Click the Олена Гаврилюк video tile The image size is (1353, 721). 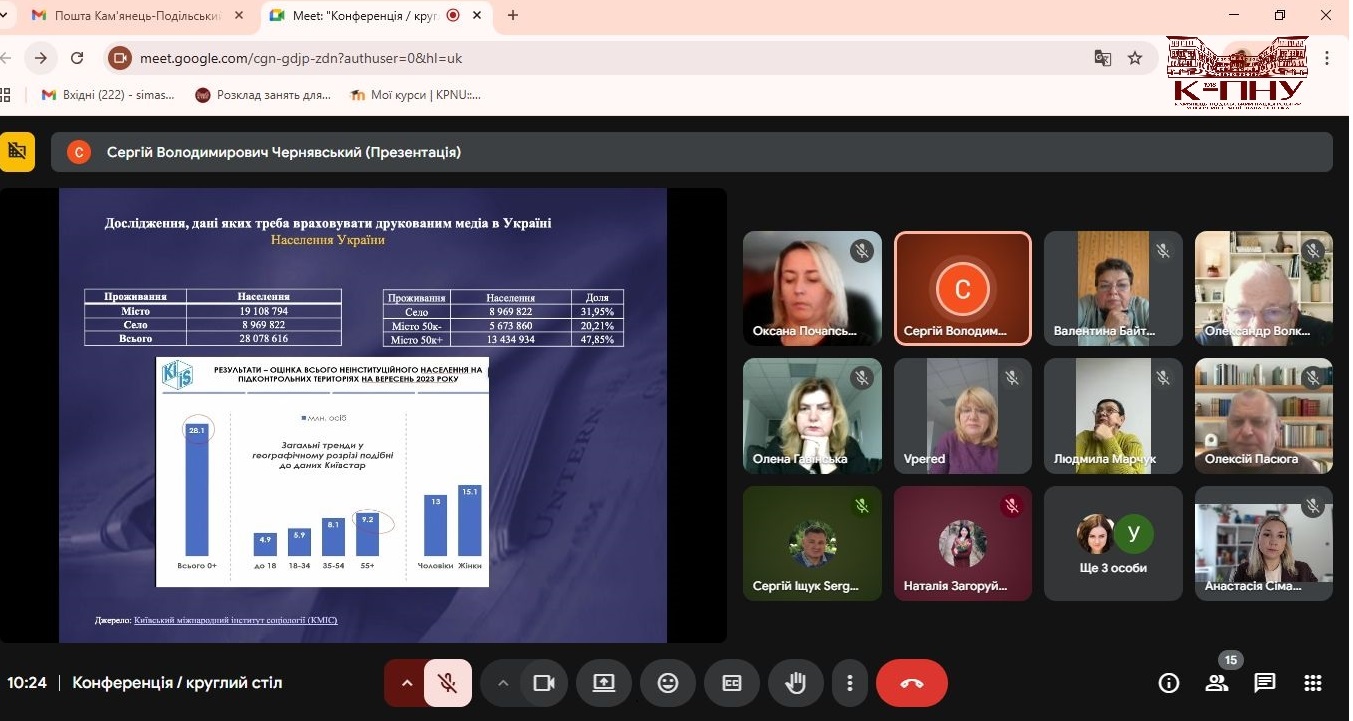(x=812, y=416)
